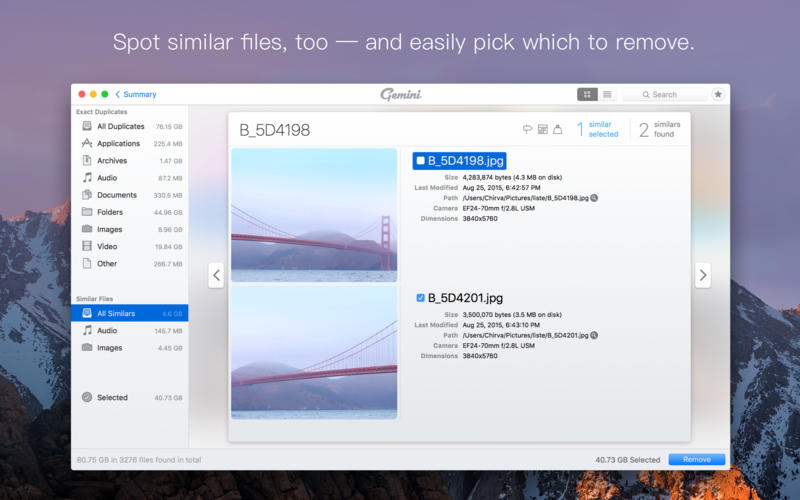This screenshot has width=800, height=500.
Task: Select the Selected 40.73 GB sidebar value
Action: 168,398
